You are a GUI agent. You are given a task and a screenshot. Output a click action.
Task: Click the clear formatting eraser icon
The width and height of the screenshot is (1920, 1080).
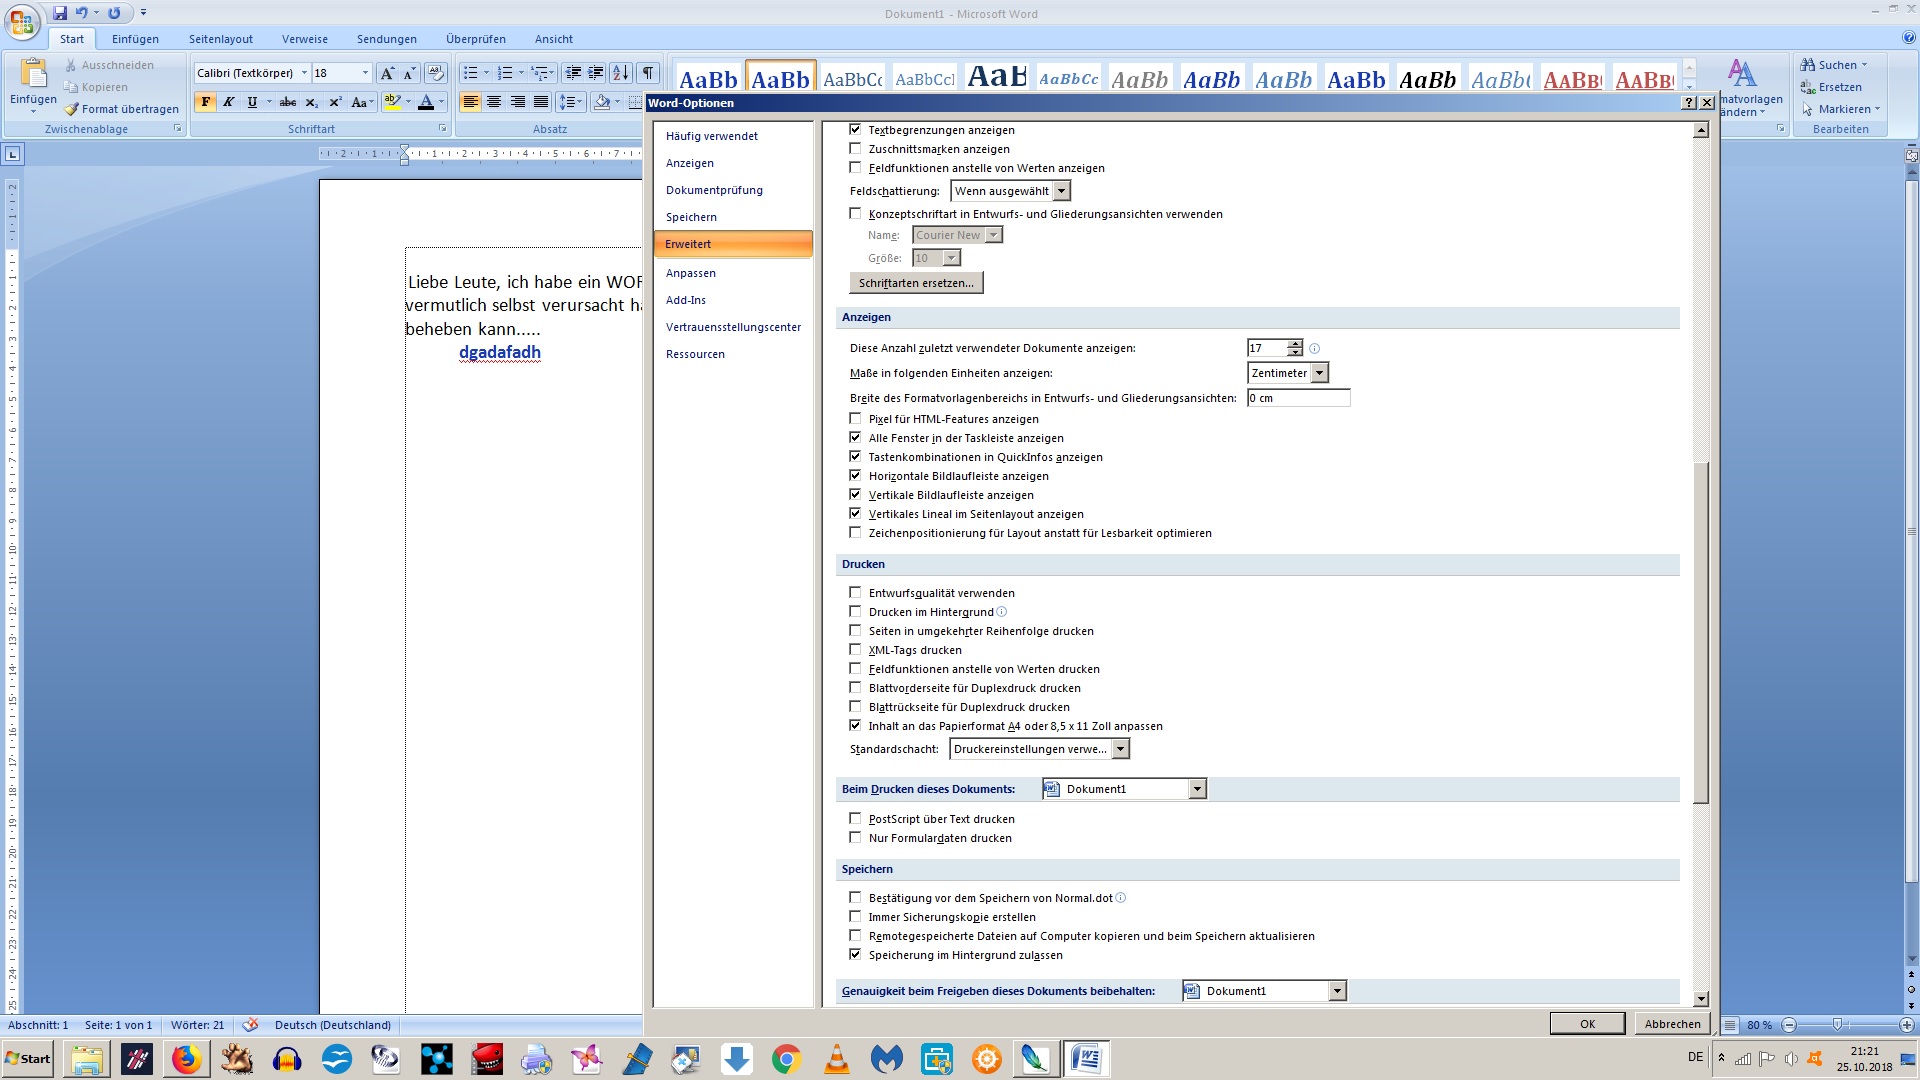point(435,73)
